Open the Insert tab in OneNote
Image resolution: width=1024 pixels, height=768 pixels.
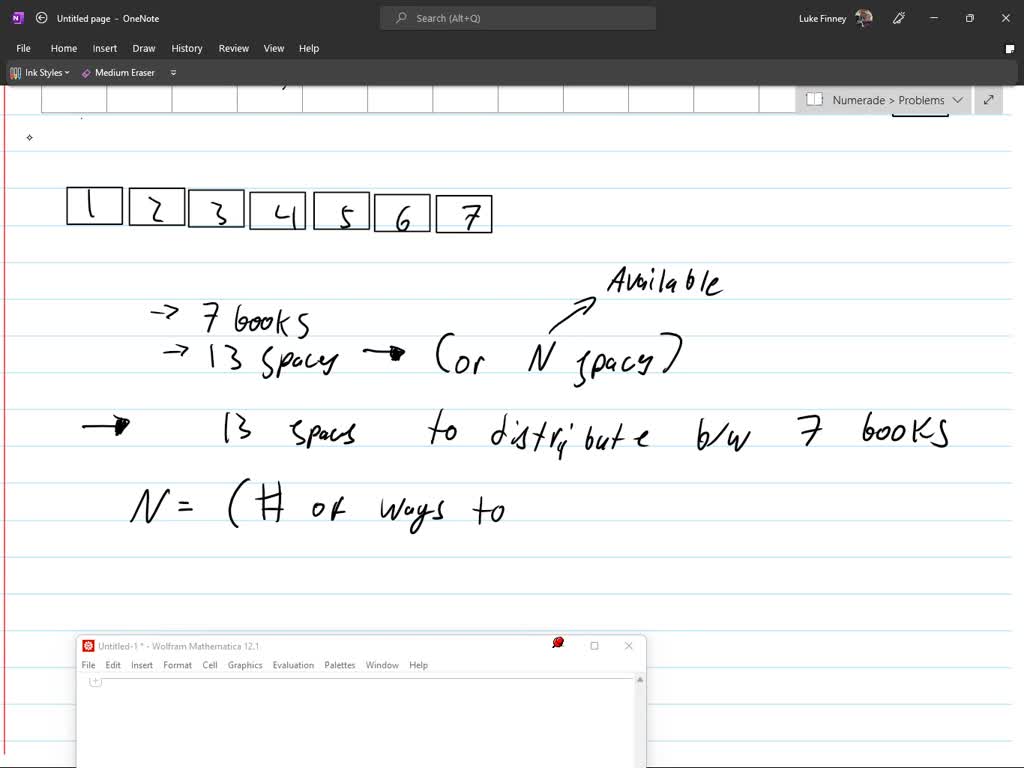pos(104,48)
